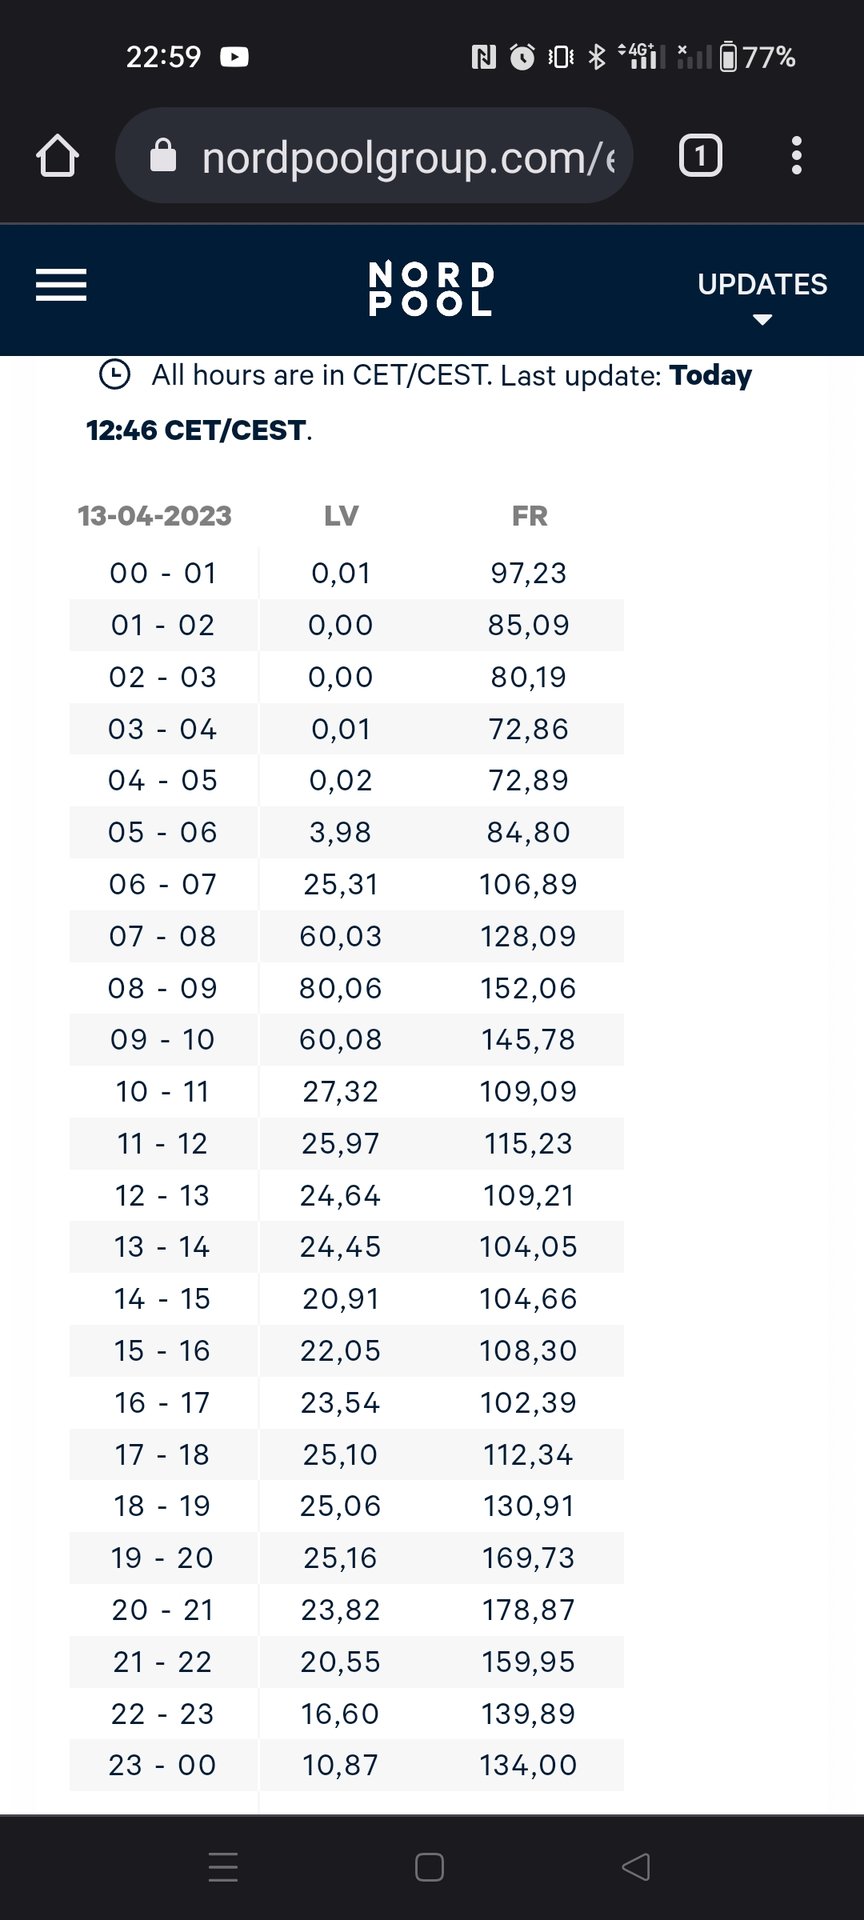The image size is (864, 1920).
Task: Open Android recent apps button
Action: pos(223,1867)
